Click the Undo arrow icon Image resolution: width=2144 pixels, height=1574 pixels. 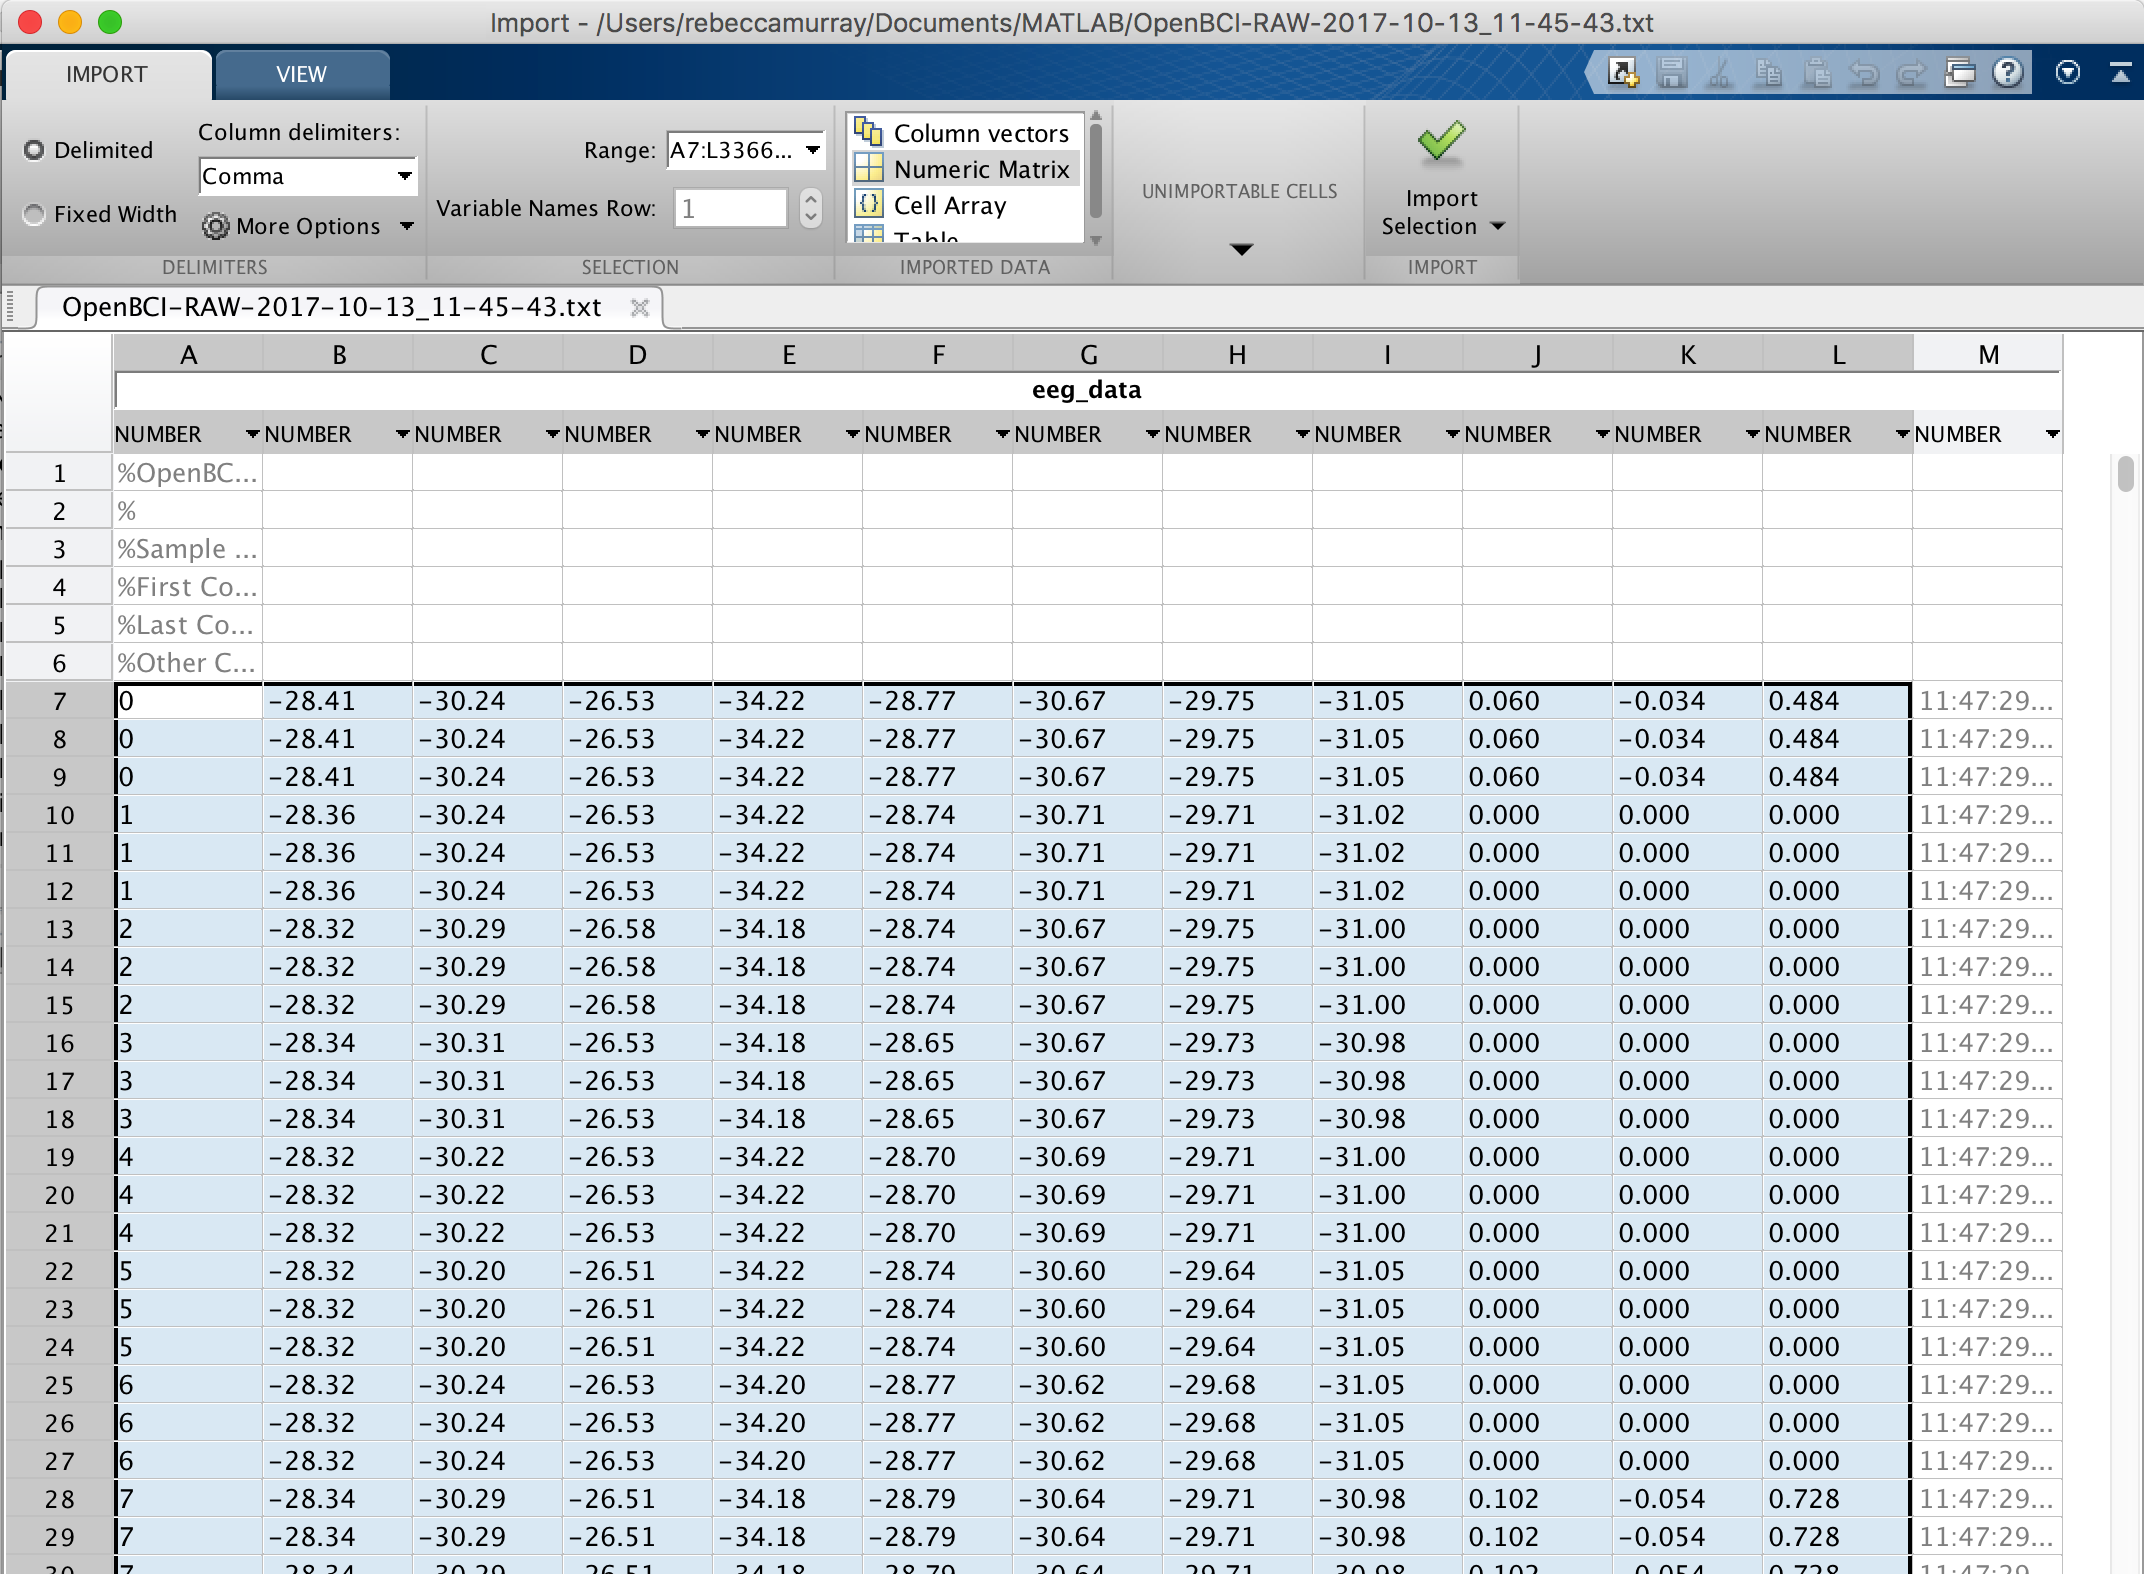point(1864,73)
